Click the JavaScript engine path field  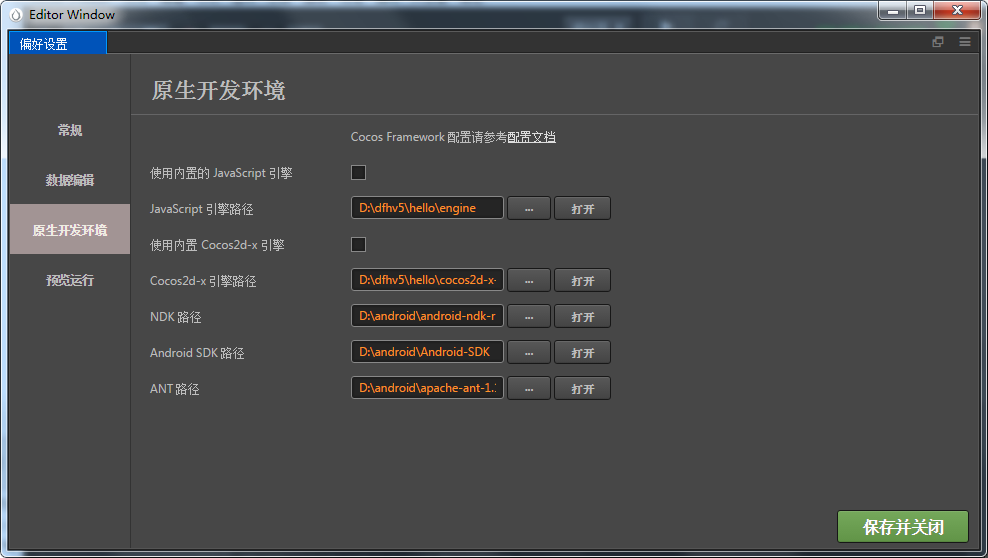(x=427, y=208)
